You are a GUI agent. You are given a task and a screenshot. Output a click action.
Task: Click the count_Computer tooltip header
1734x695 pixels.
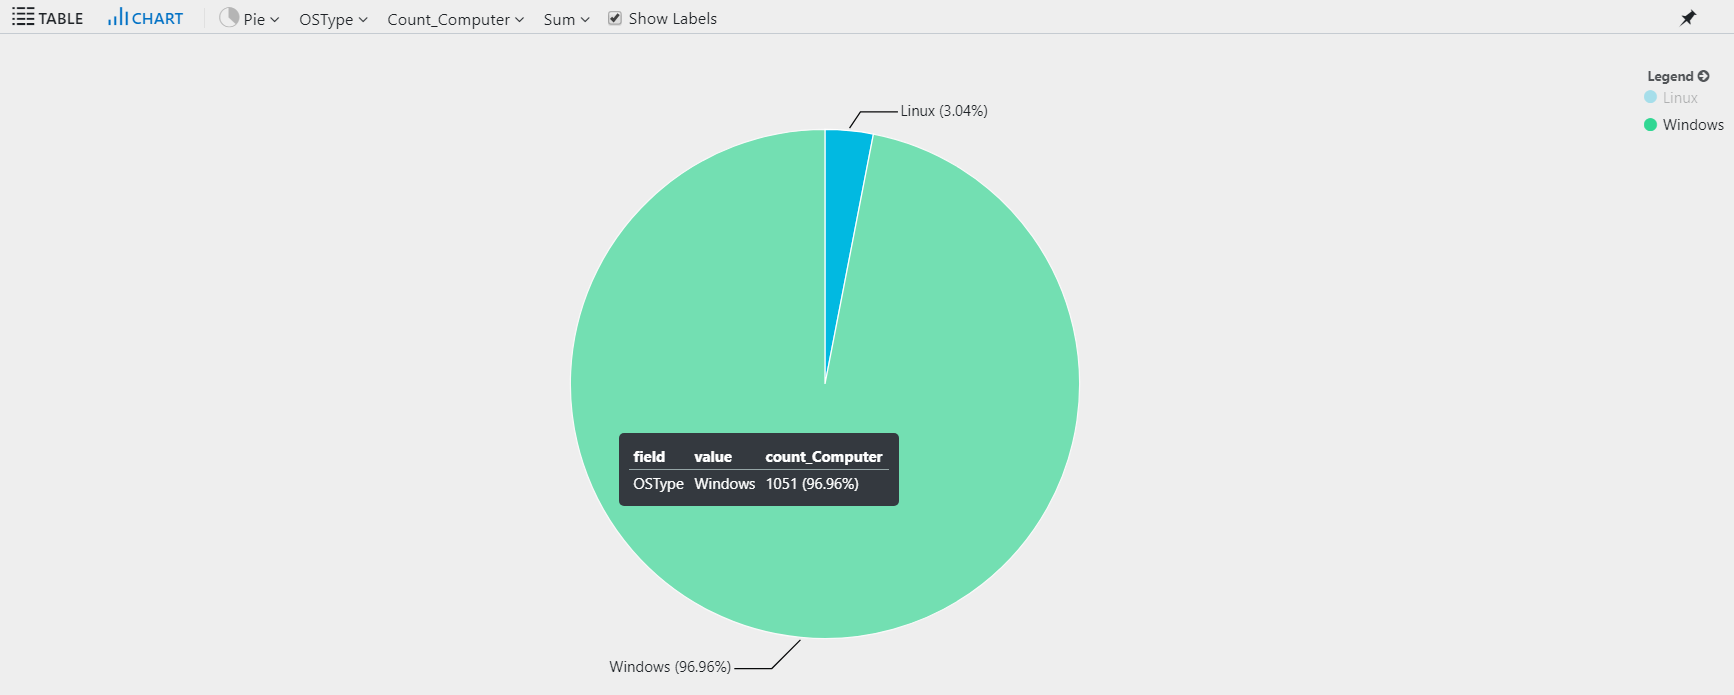[824, 457]
